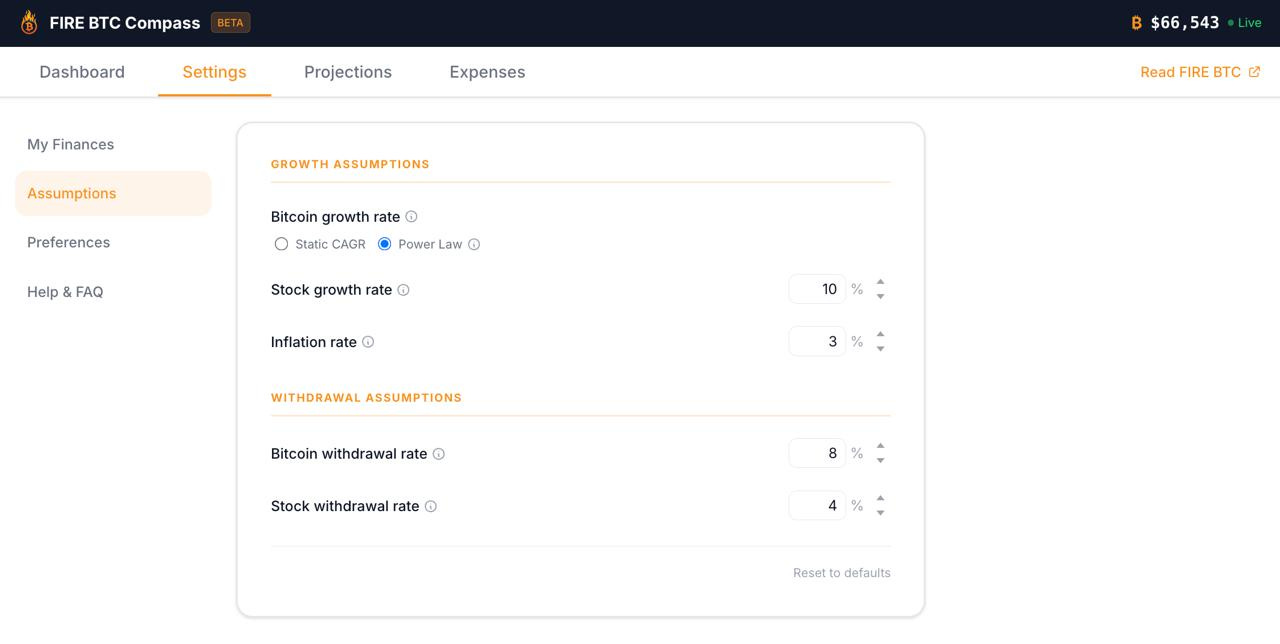Increase the Inflation rate value

tap(880, 334)
